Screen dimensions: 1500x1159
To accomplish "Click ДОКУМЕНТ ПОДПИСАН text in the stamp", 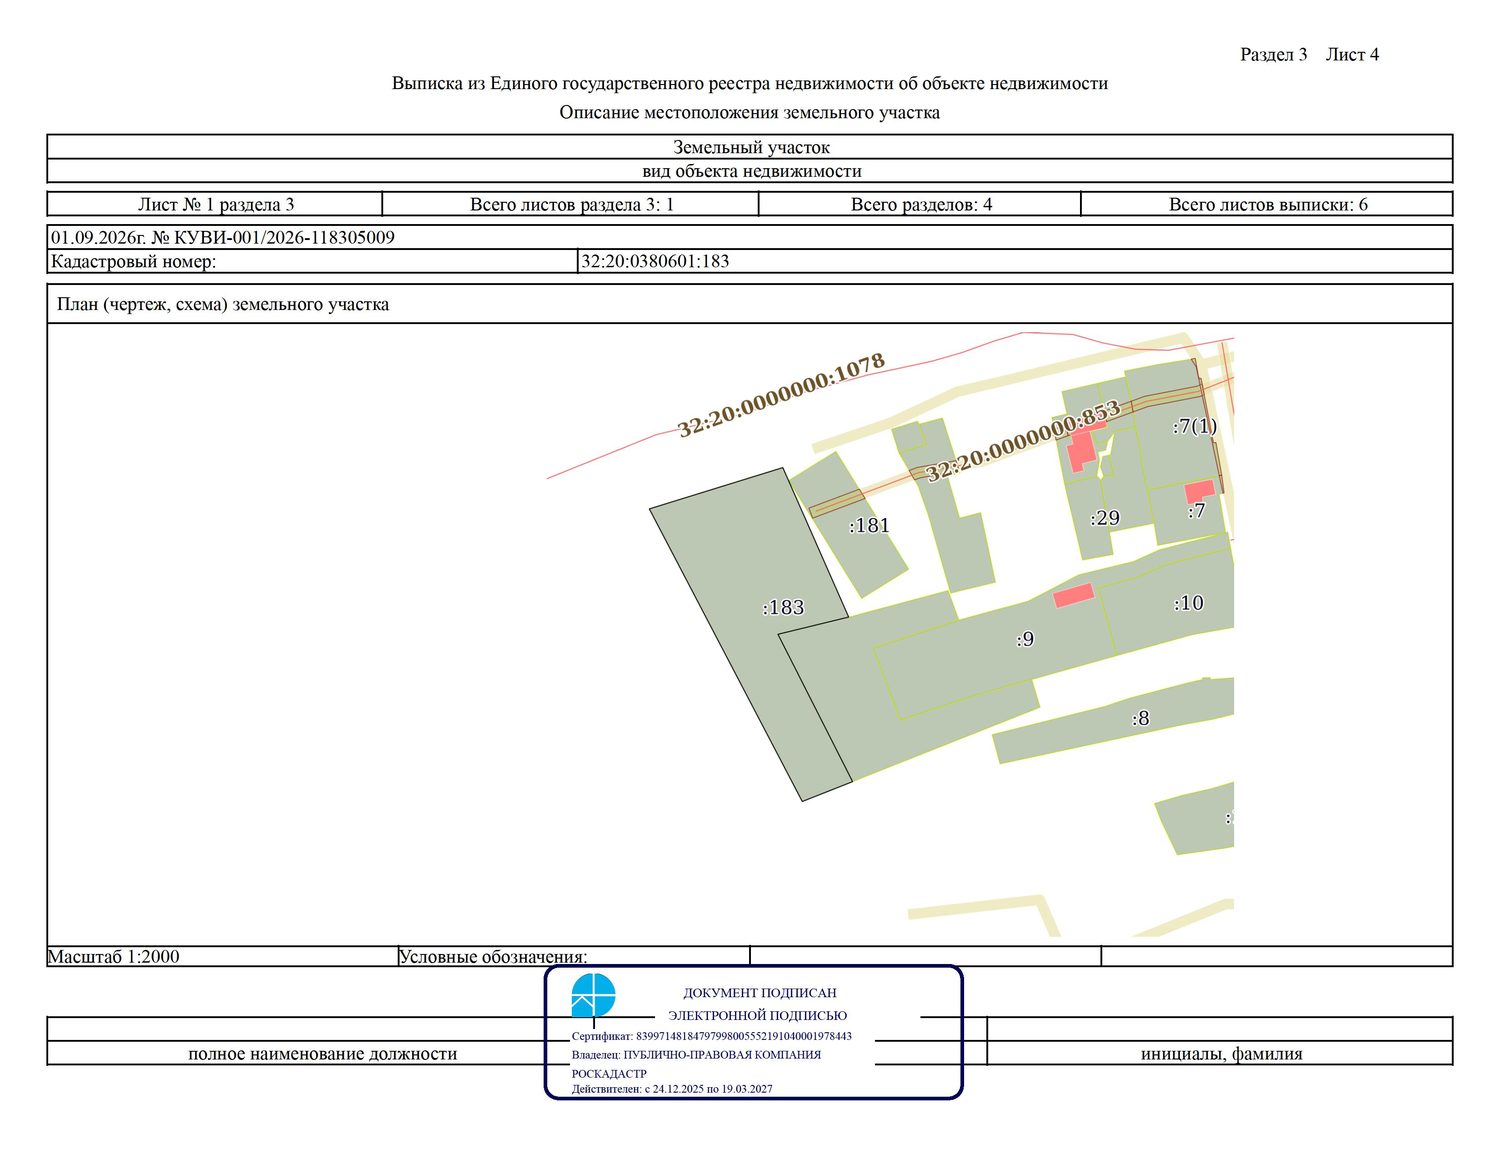I will pos(760,993).
